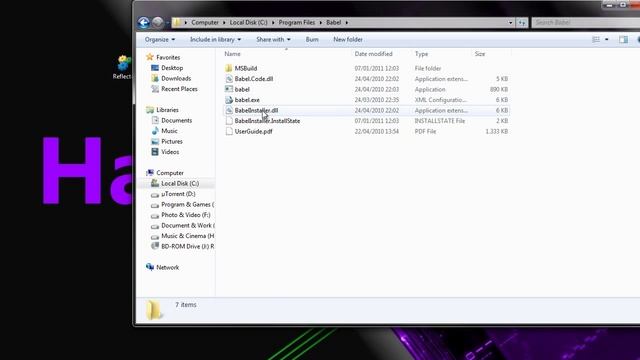
Task: Click the Network icon in sidebar
Action: [x=150, y=267]
